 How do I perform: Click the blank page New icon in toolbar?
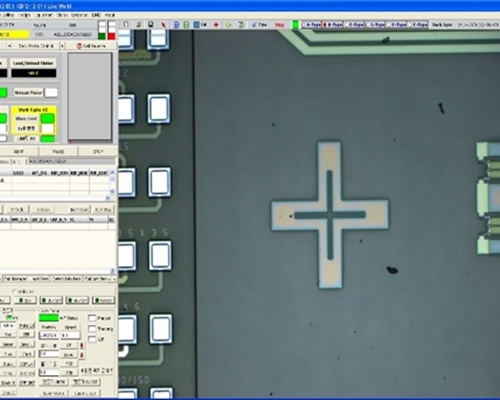(126, 24)
